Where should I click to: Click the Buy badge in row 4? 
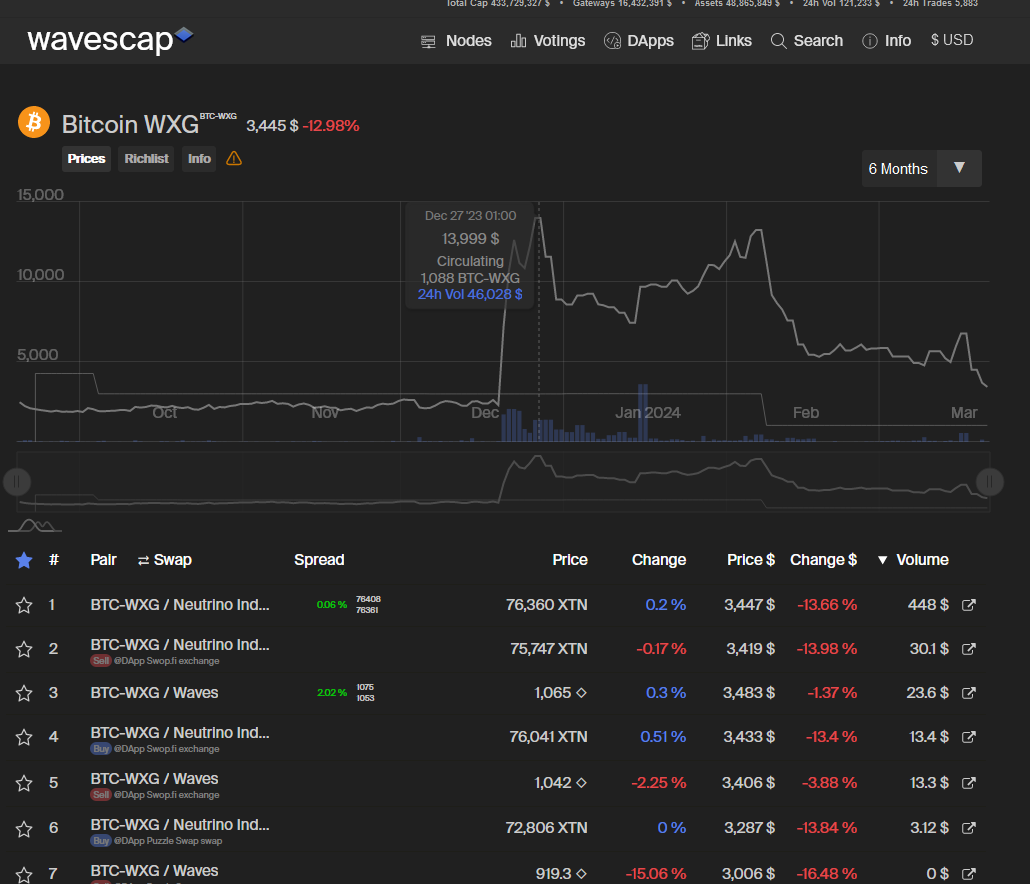pyautogui.click(x=101, y=749)
